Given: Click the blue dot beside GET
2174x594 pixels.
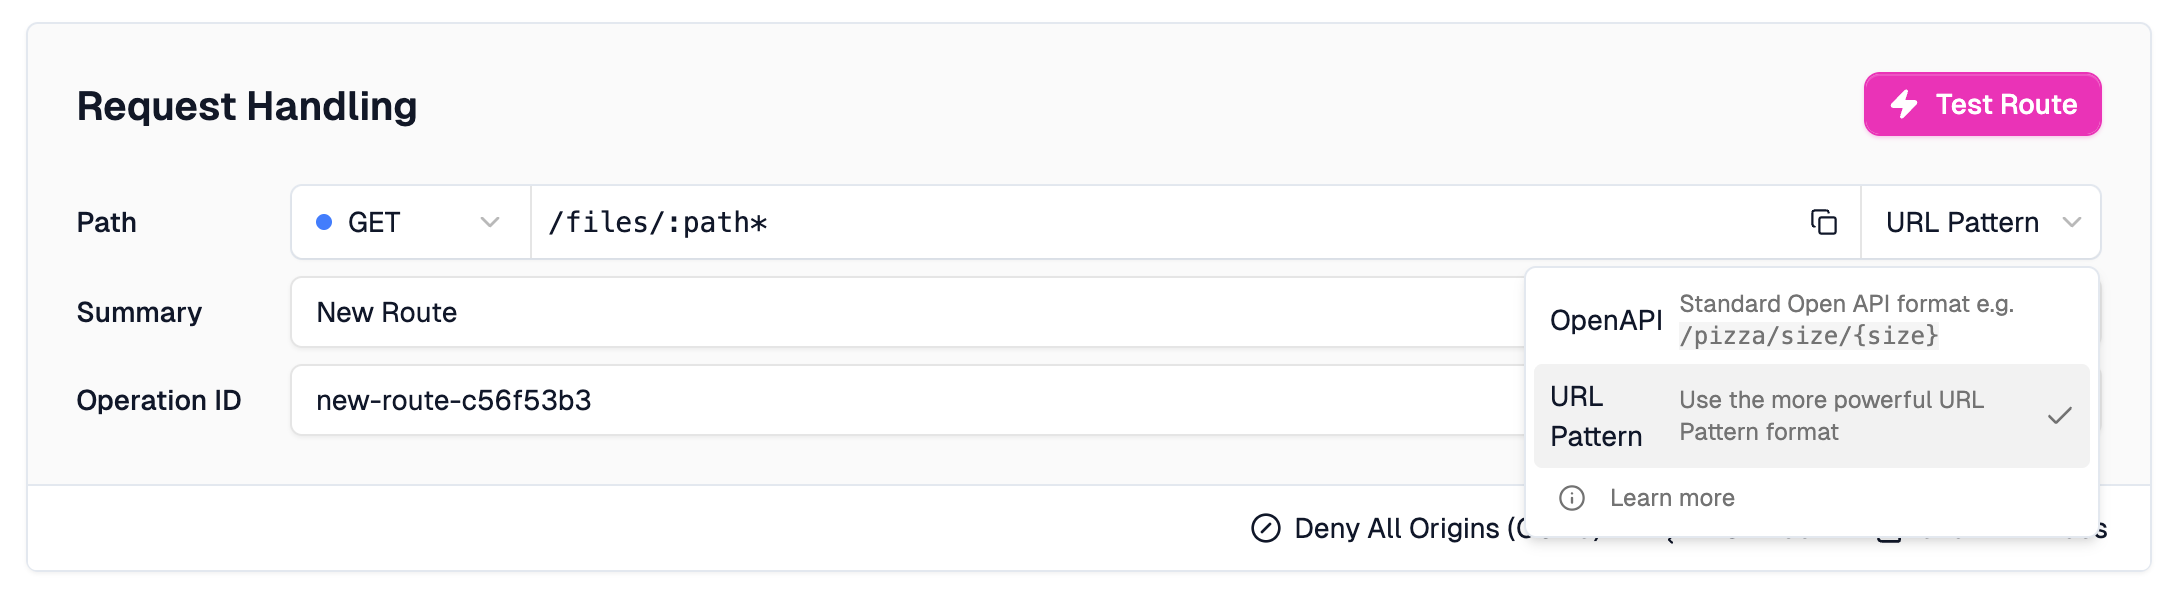Looking at the screenshot, I should click(324, 222).
